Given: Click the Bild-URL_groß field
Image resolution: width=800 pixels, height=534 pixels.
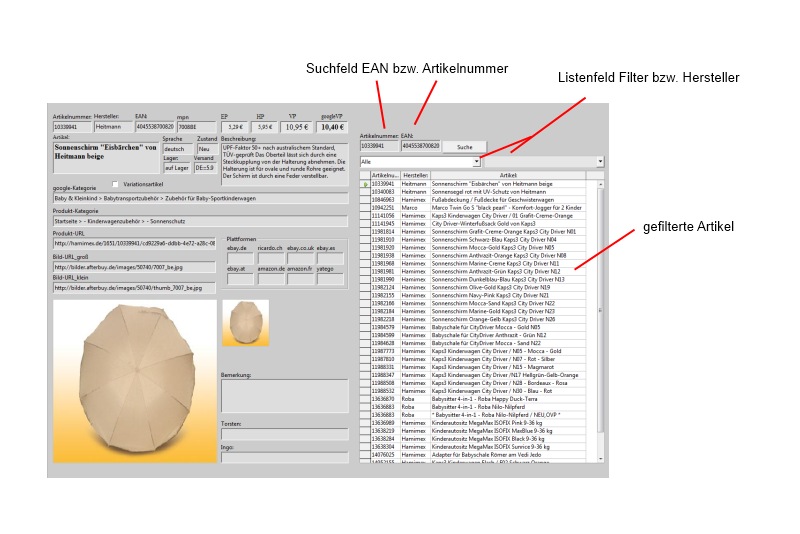Looking at the screenshot, I should click(x=134, y=267).
